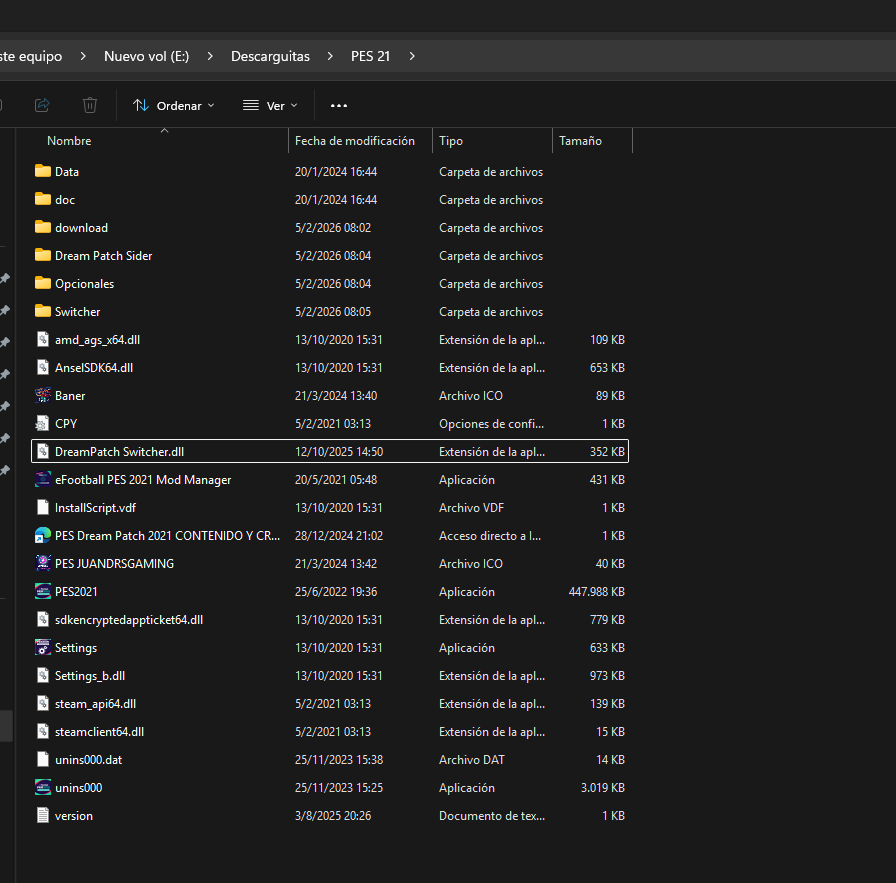This screenshot has height=883, width=896.
Task: Select the Dream Patch Sider folder icon
Action: pos(43,255)
